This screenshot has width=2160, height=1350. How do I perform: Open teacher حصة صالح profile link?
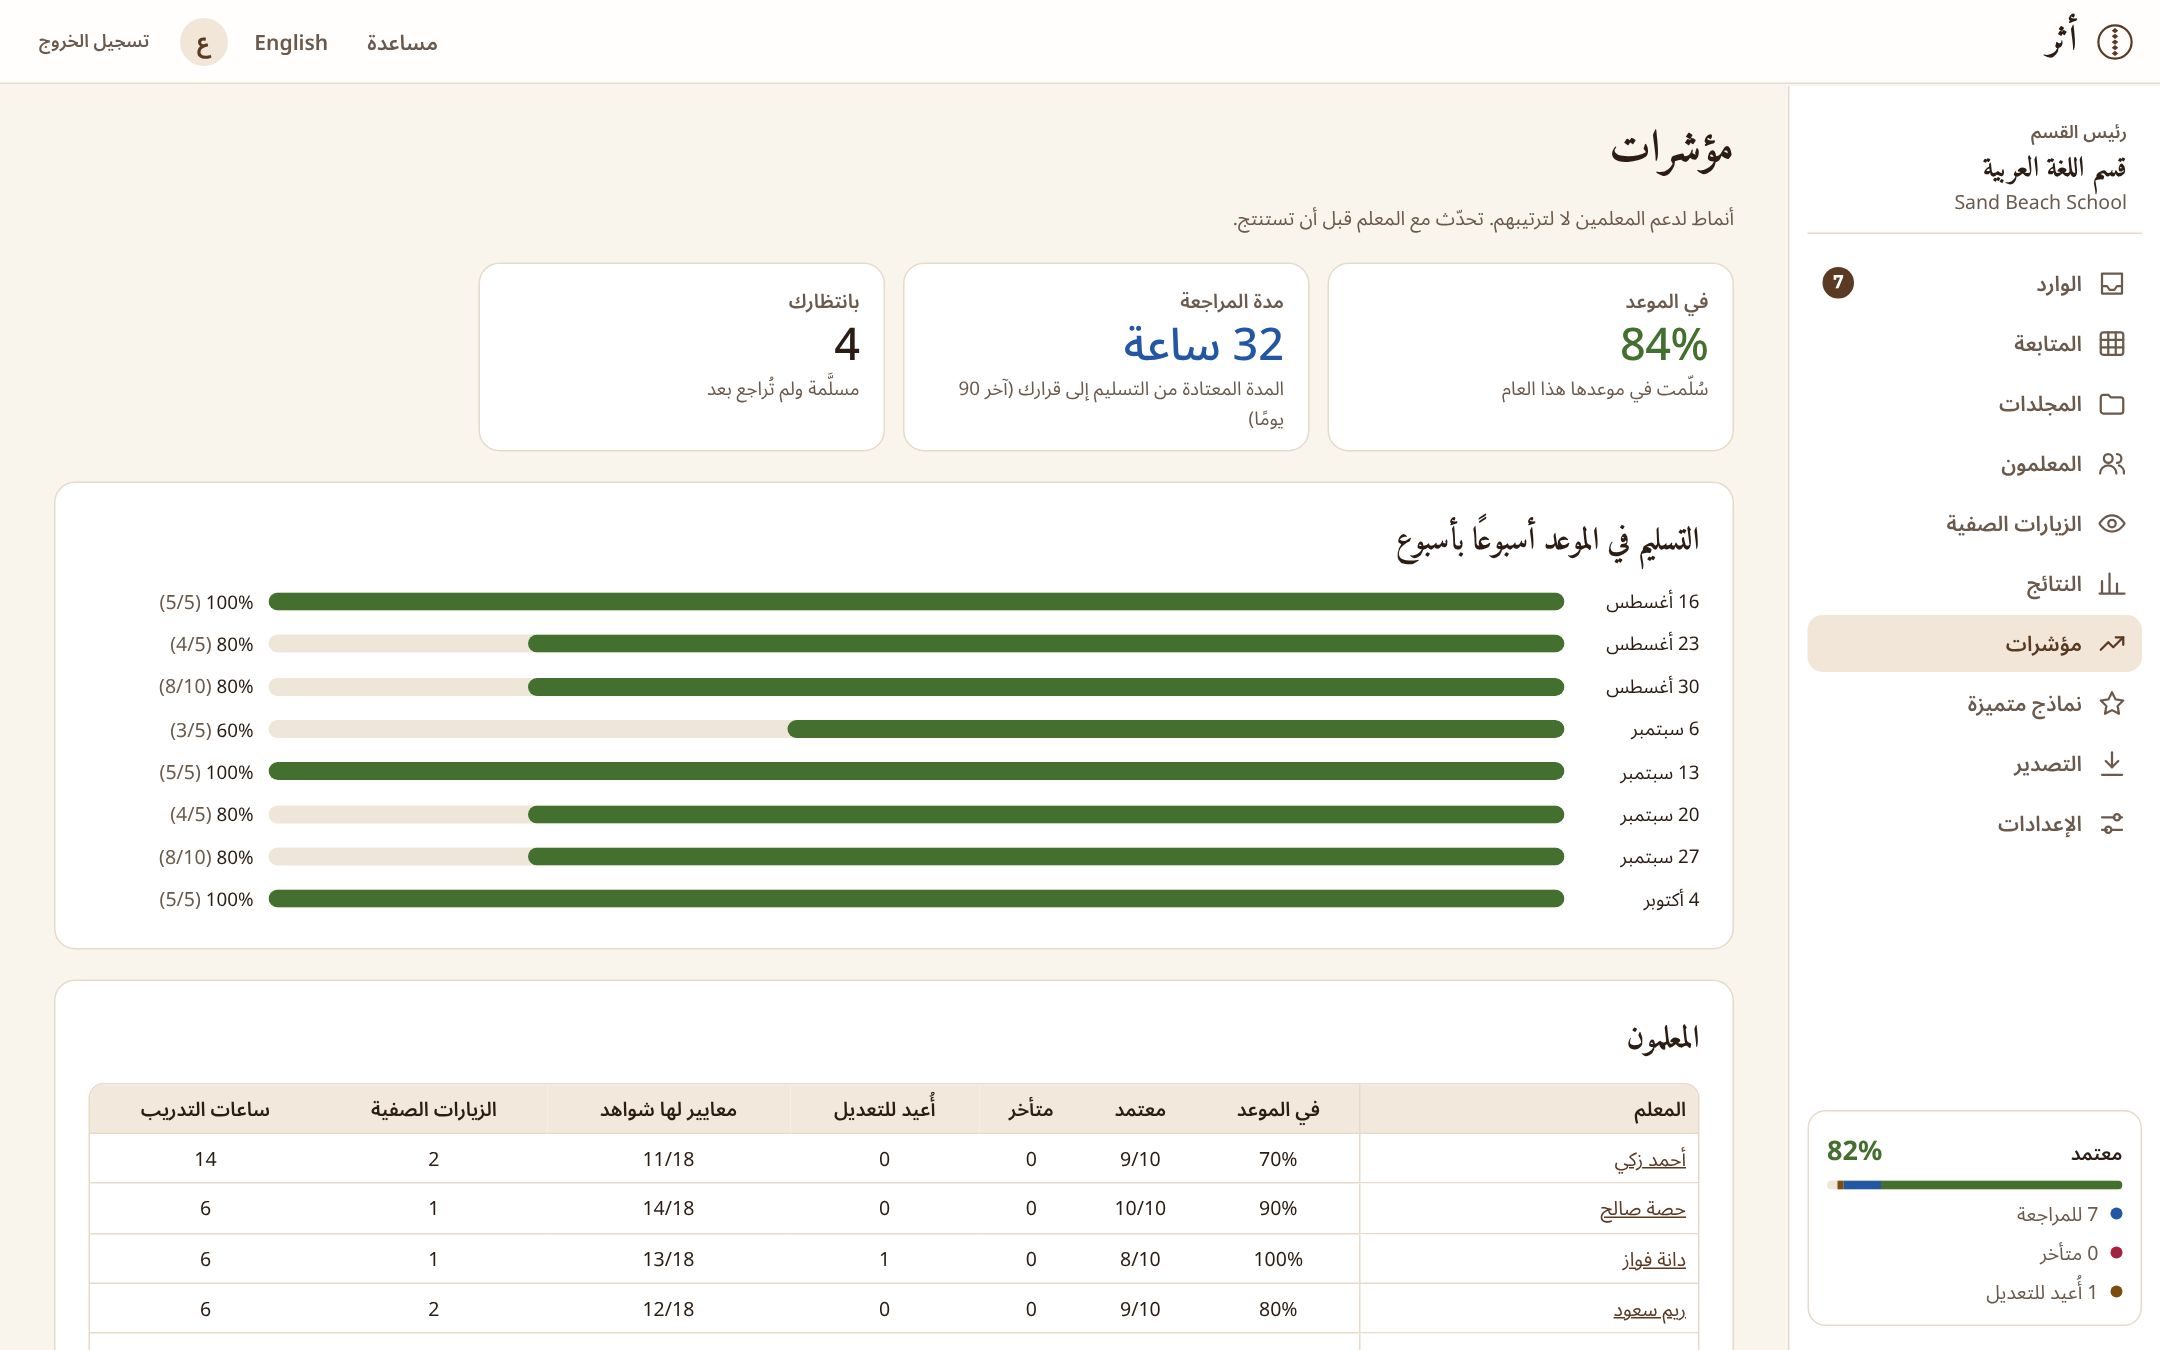1643,1209
